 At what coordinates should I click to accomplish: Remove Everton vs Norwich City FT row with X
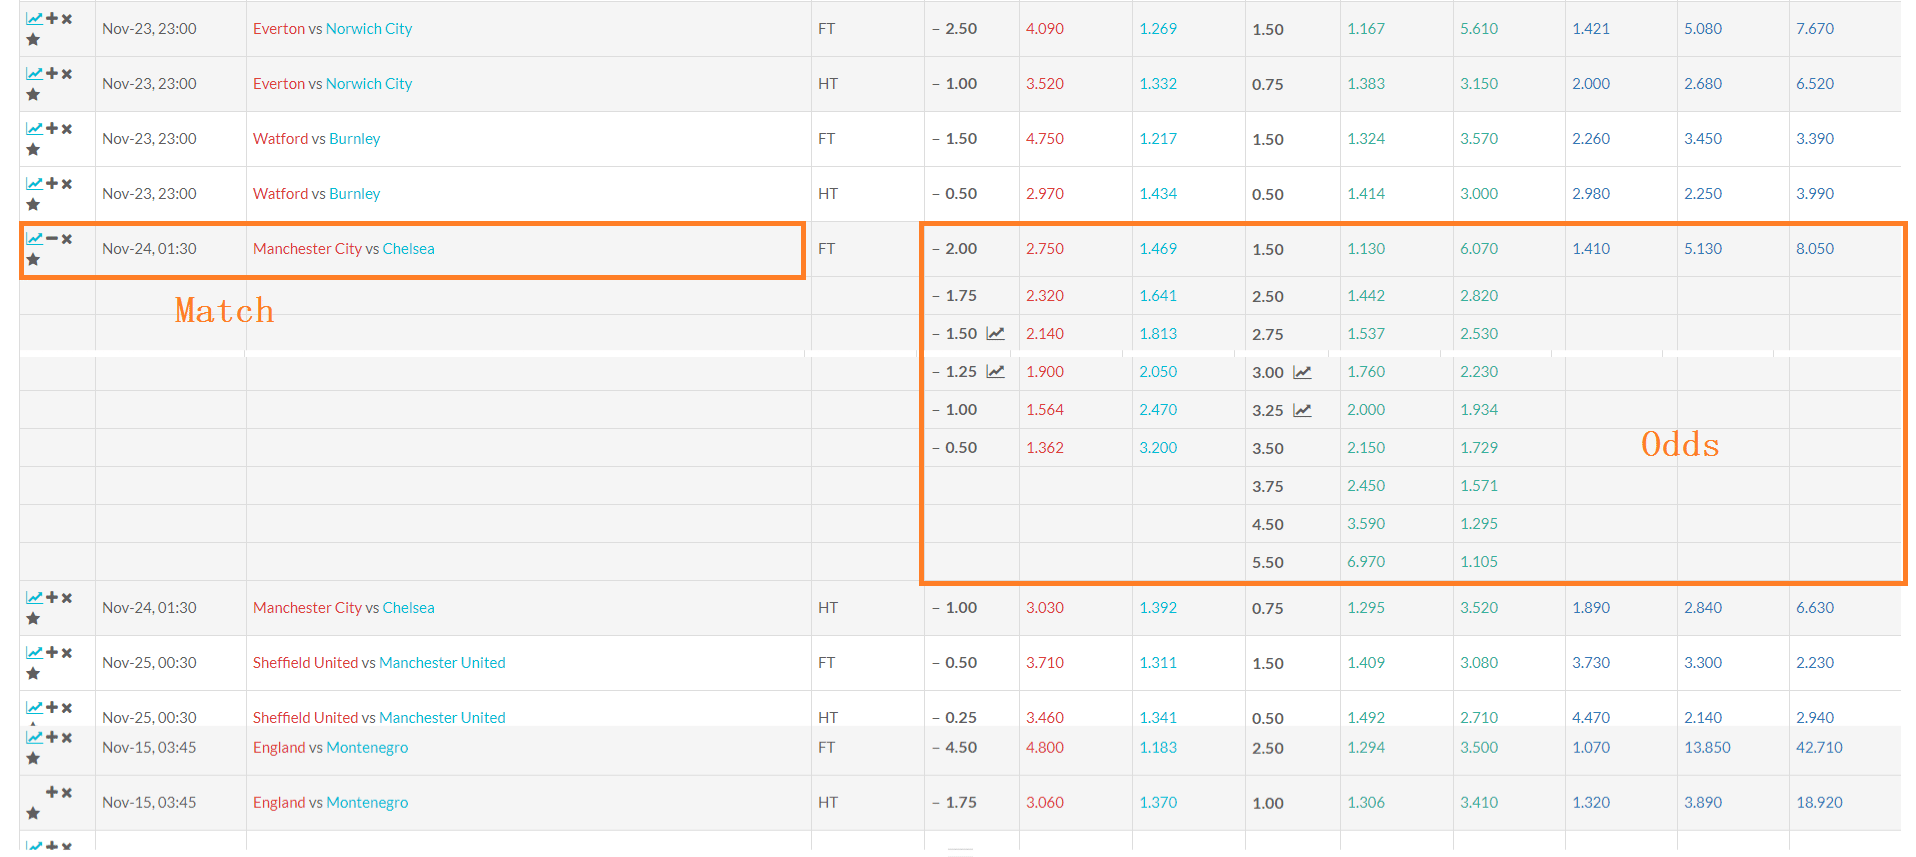coord(67,19)
